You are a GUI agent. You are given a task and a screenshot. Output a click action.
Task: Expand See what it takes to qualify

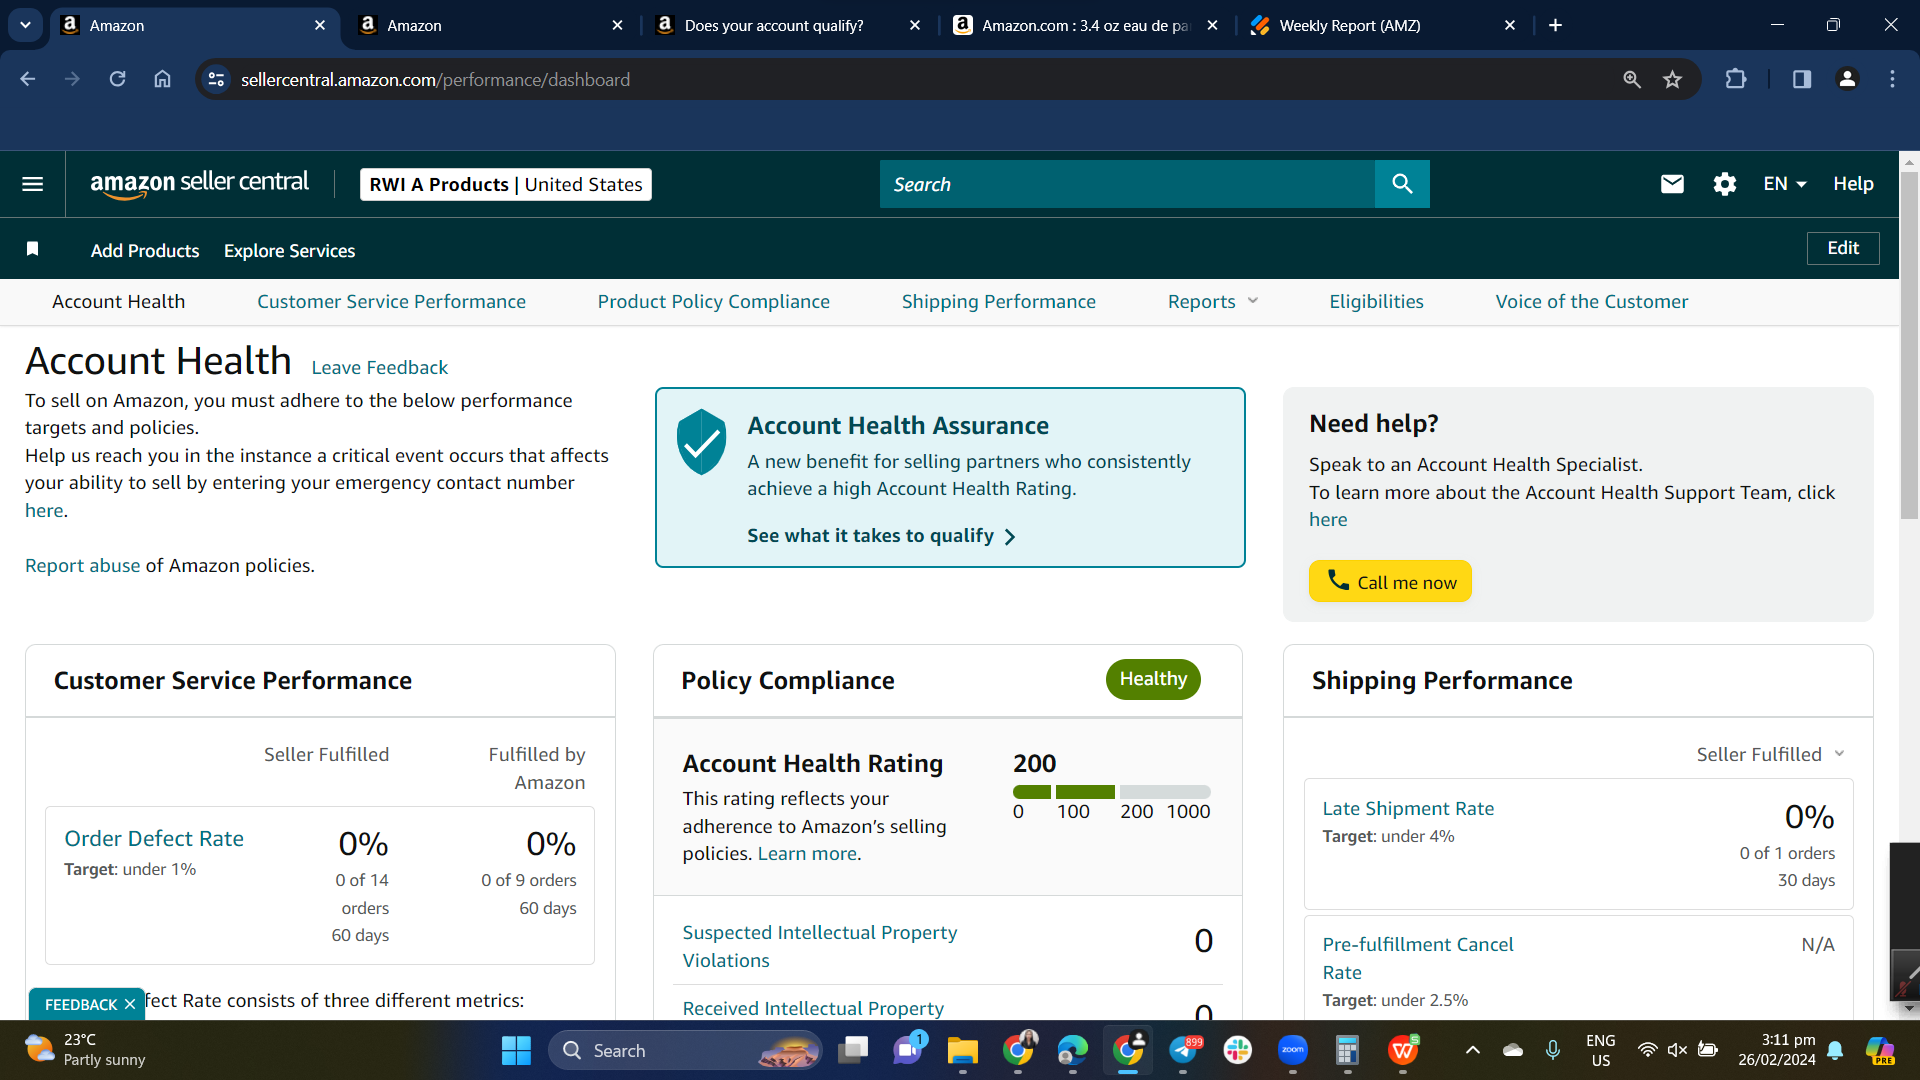pyautogui.click(x=881, y=536)
